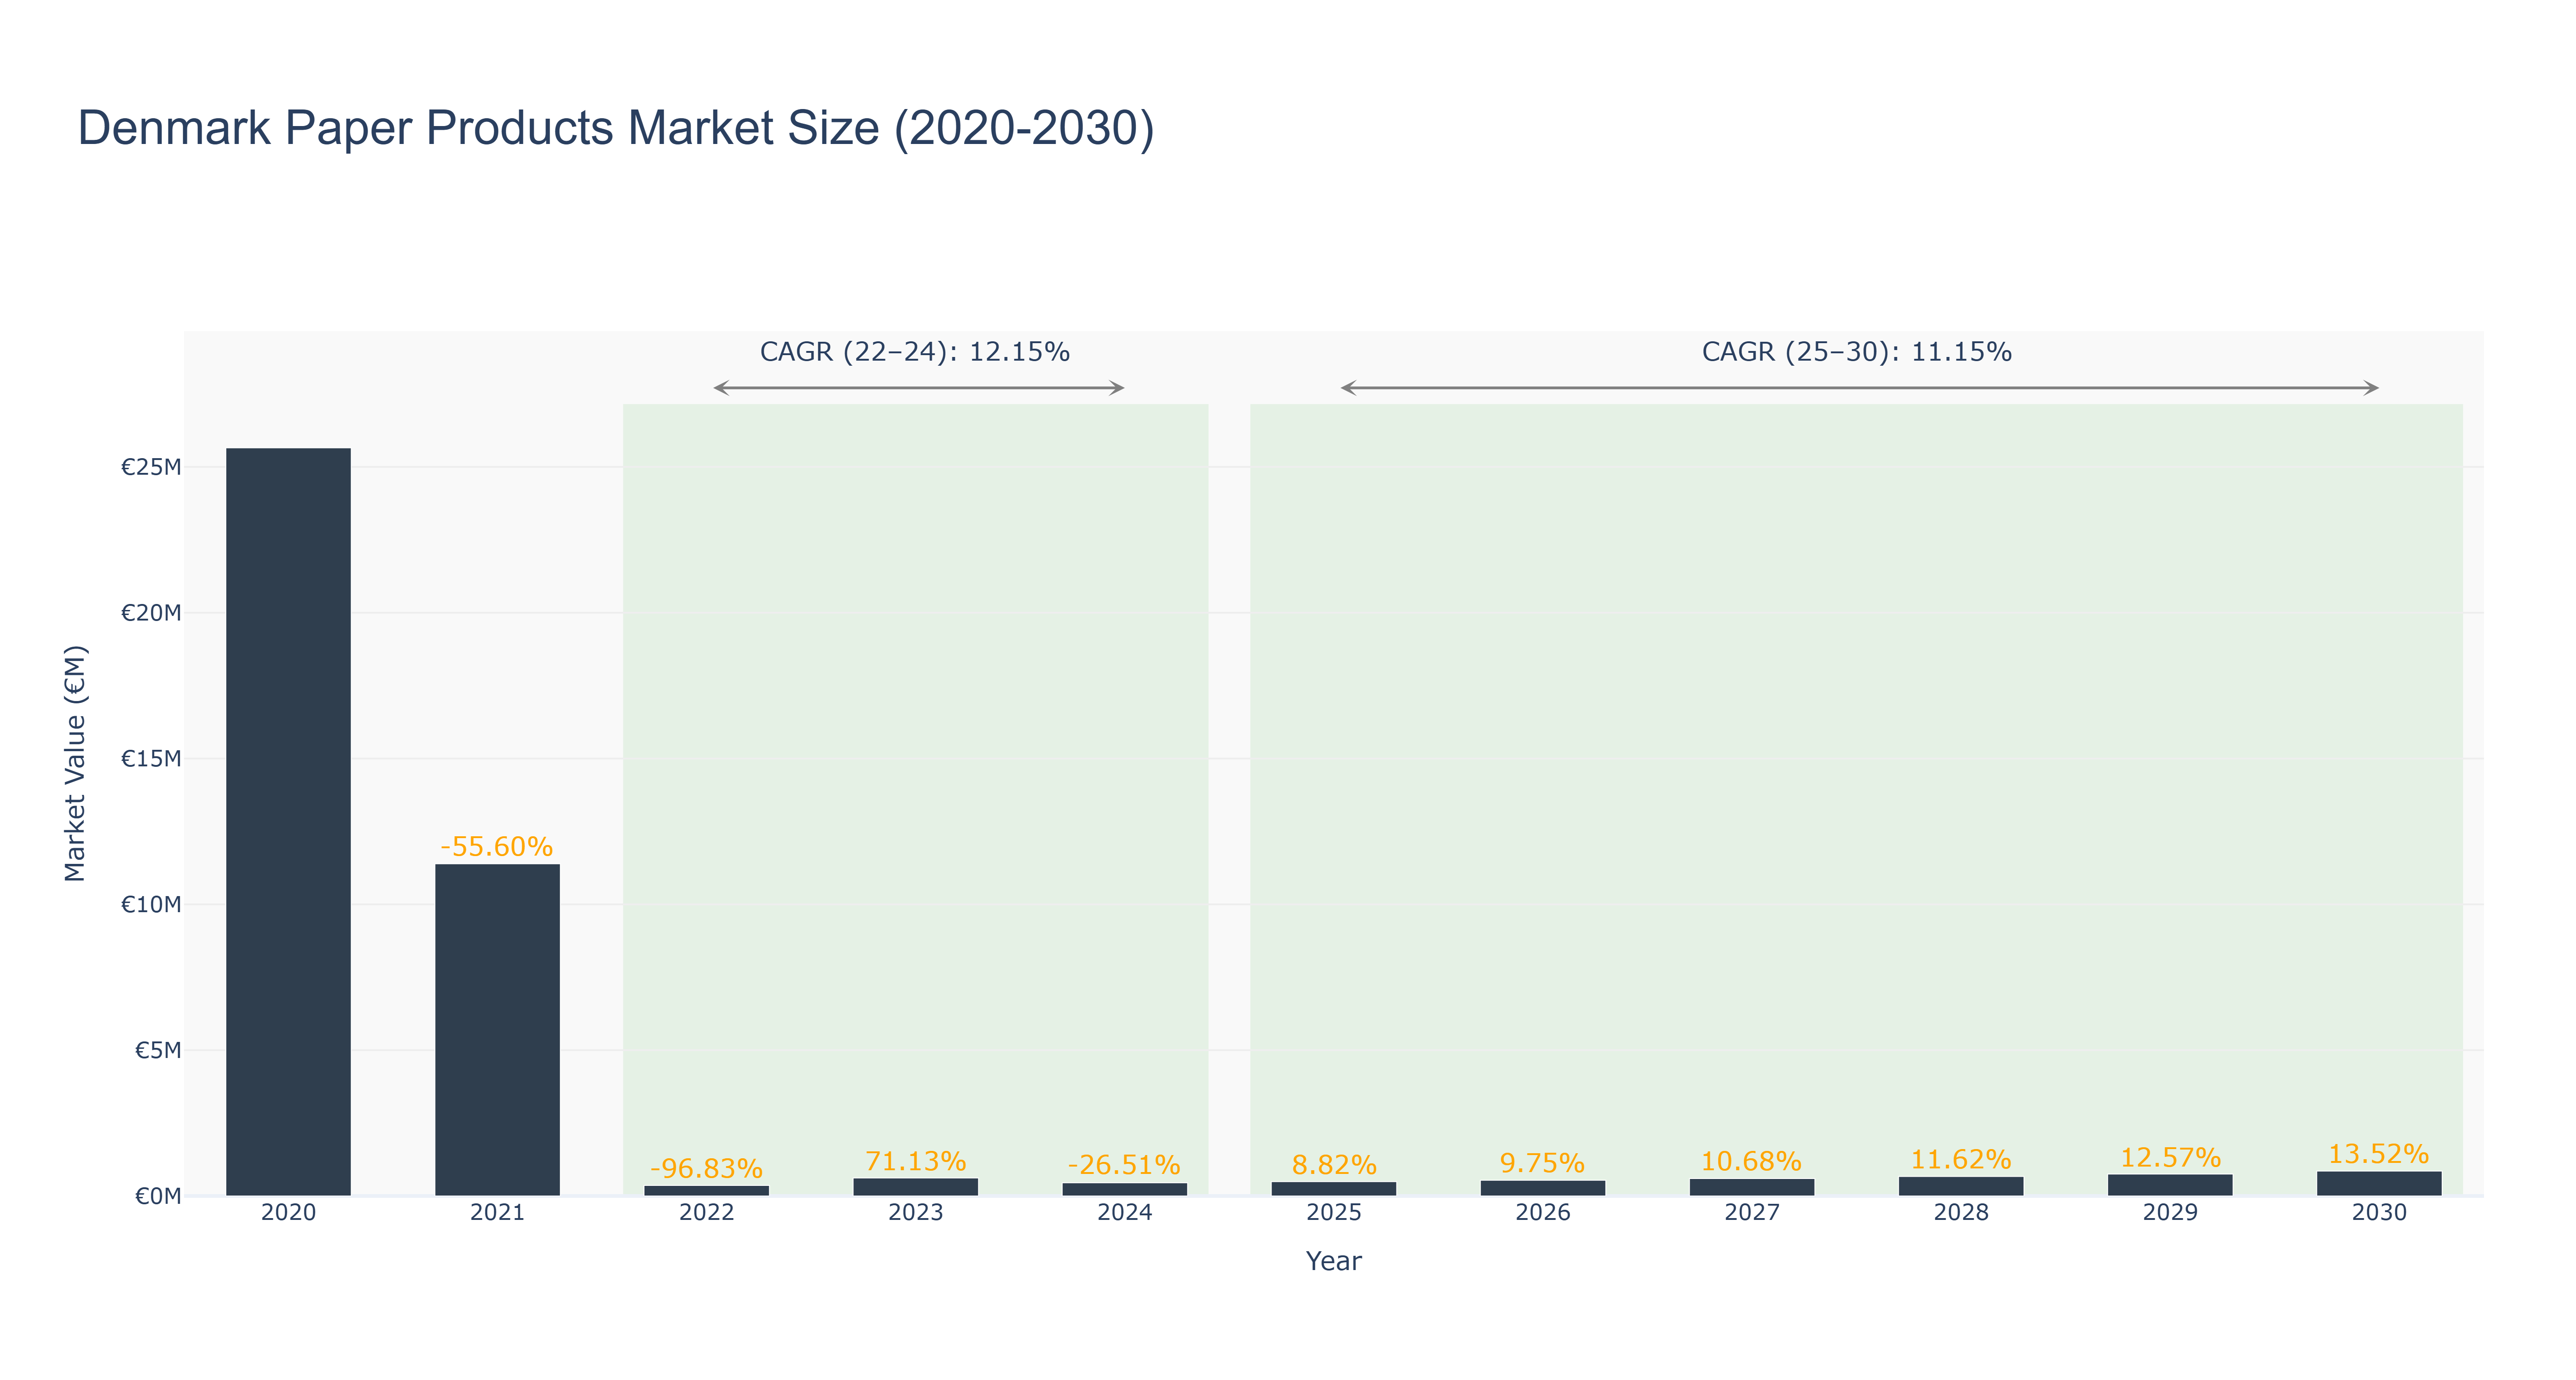2576x1380 pixels.
Task: Click the '10.68%' growth label
Action: click(1751, 1161)
